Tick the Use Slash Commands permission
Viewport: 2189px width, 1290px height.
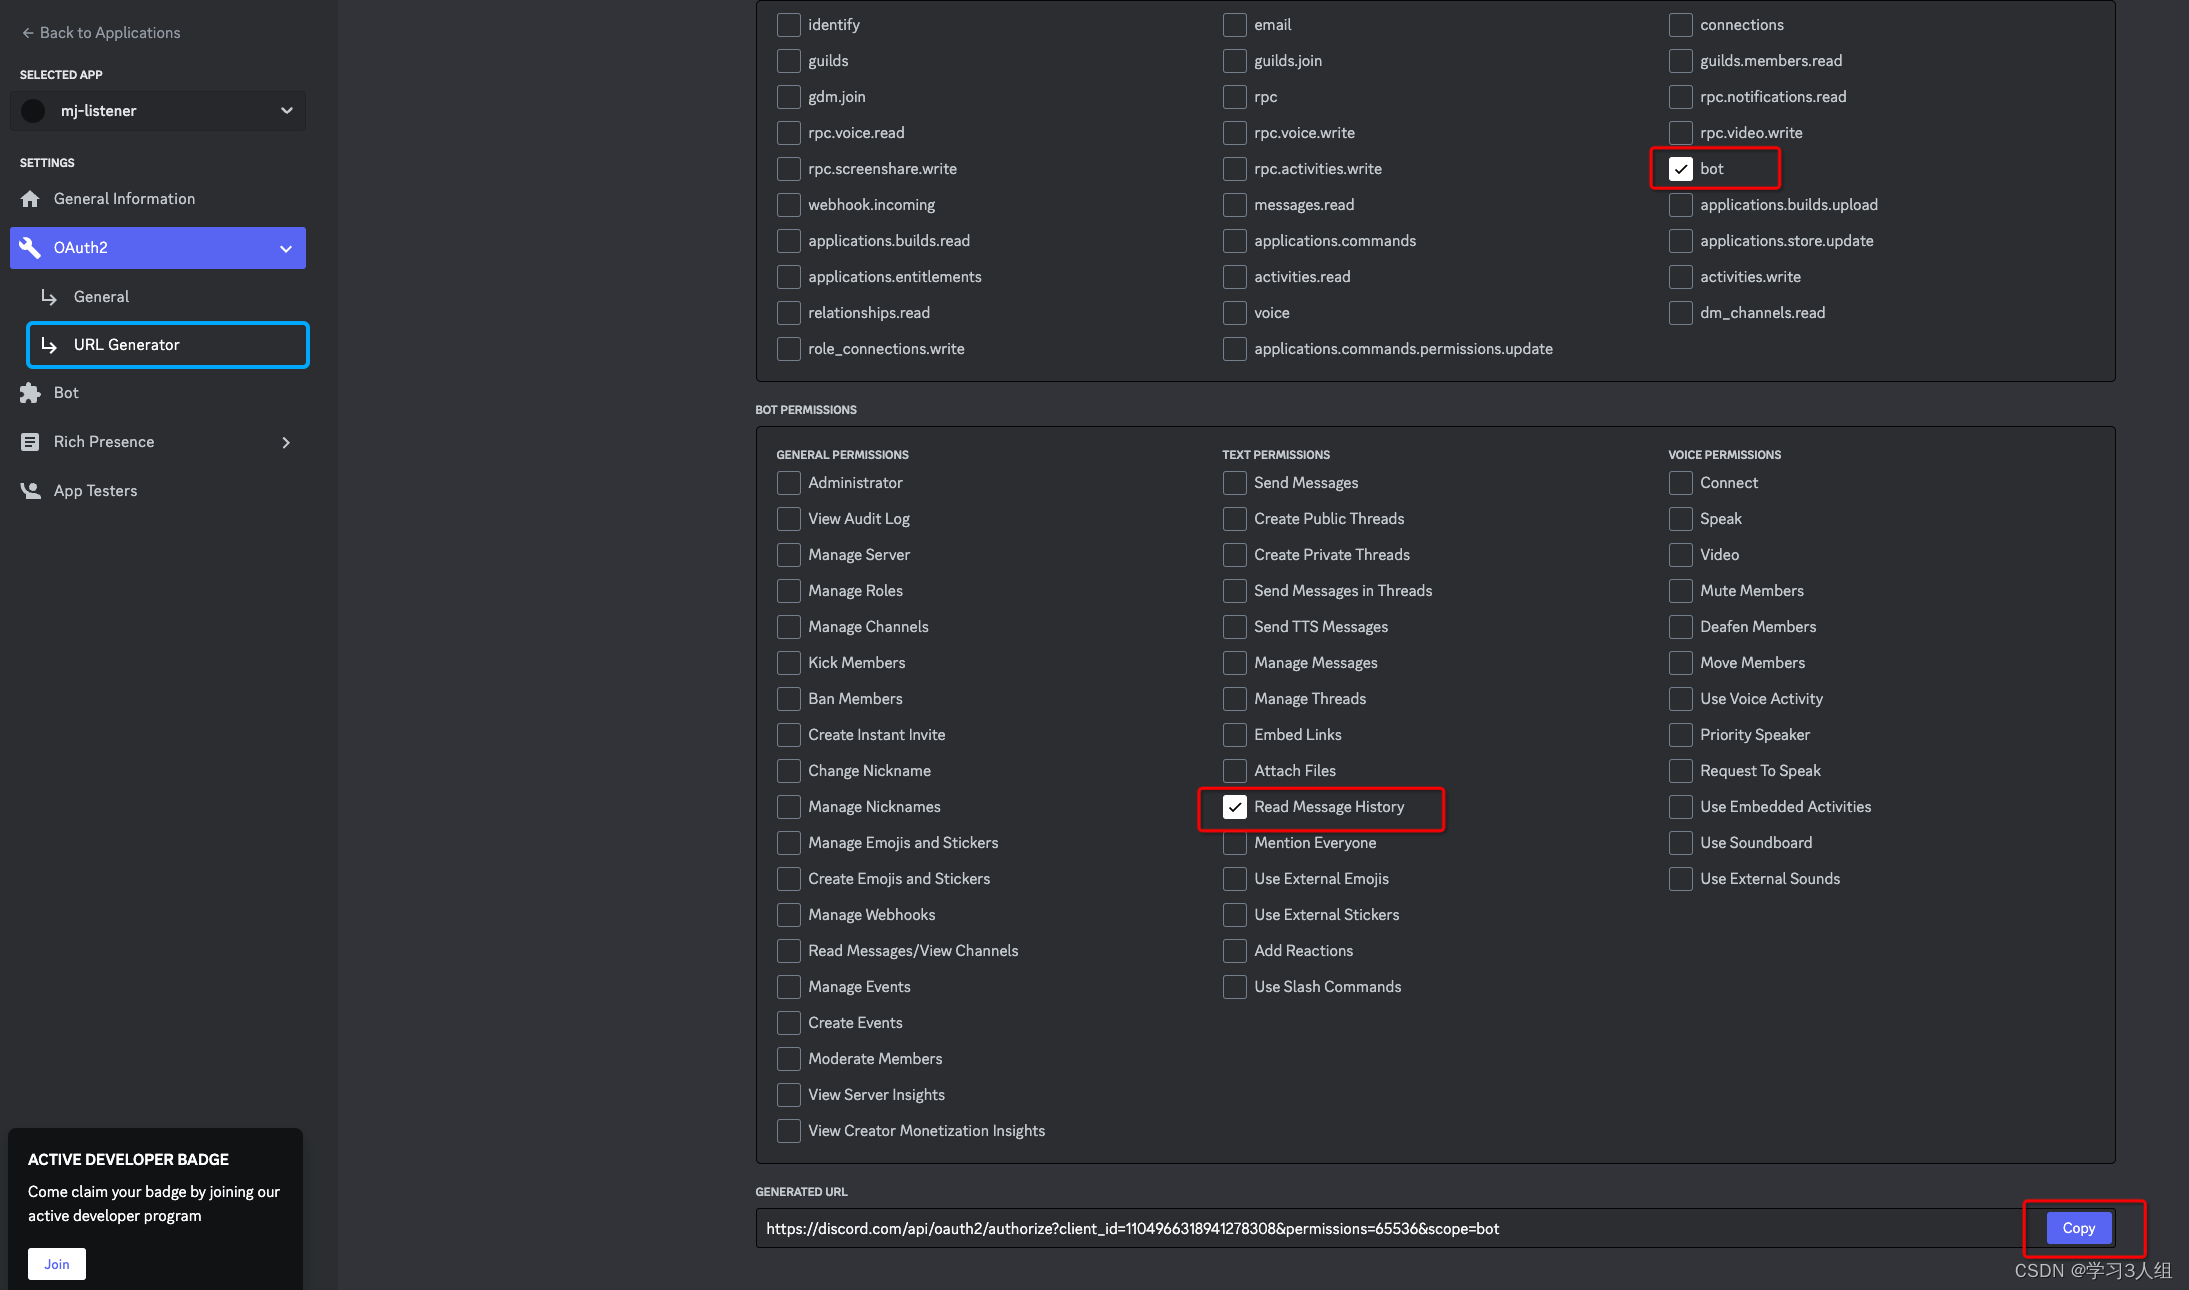tap(1234, 987)
